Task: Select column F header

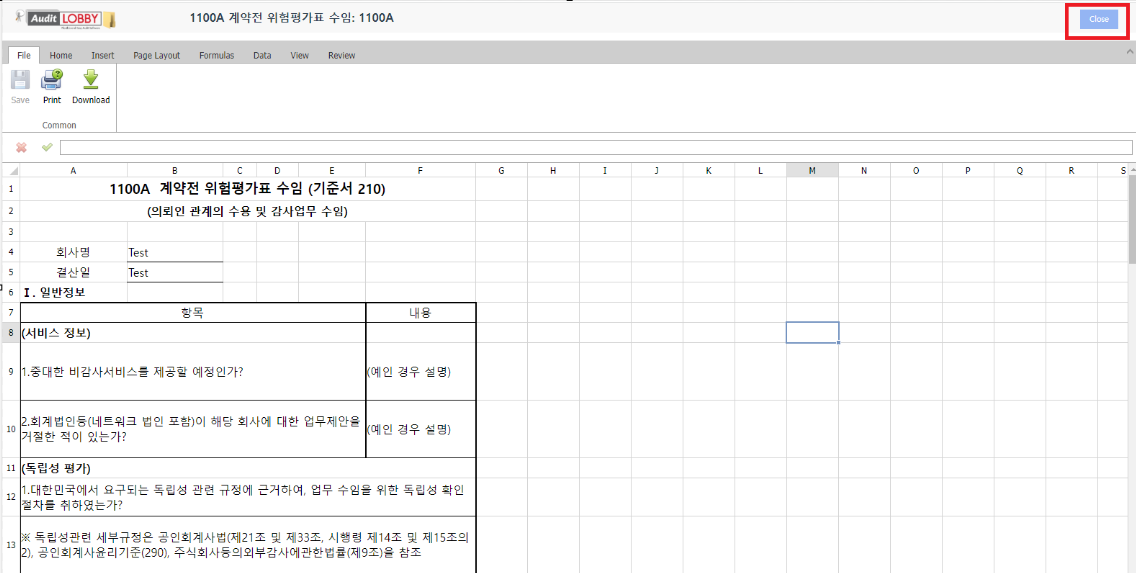Action: pyautogui.click(x=420, y=170)
